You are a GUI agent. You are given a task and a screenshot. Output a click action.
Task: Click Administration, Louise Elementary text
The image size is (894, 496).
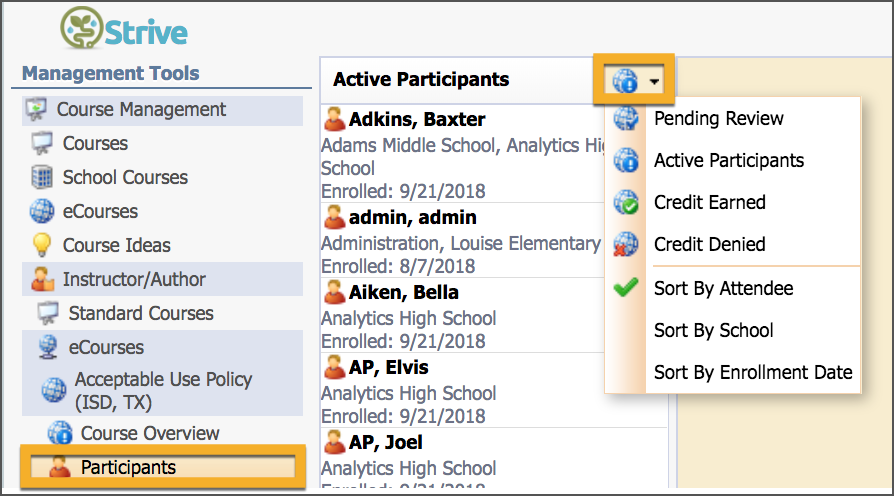(x=461, y=243)
